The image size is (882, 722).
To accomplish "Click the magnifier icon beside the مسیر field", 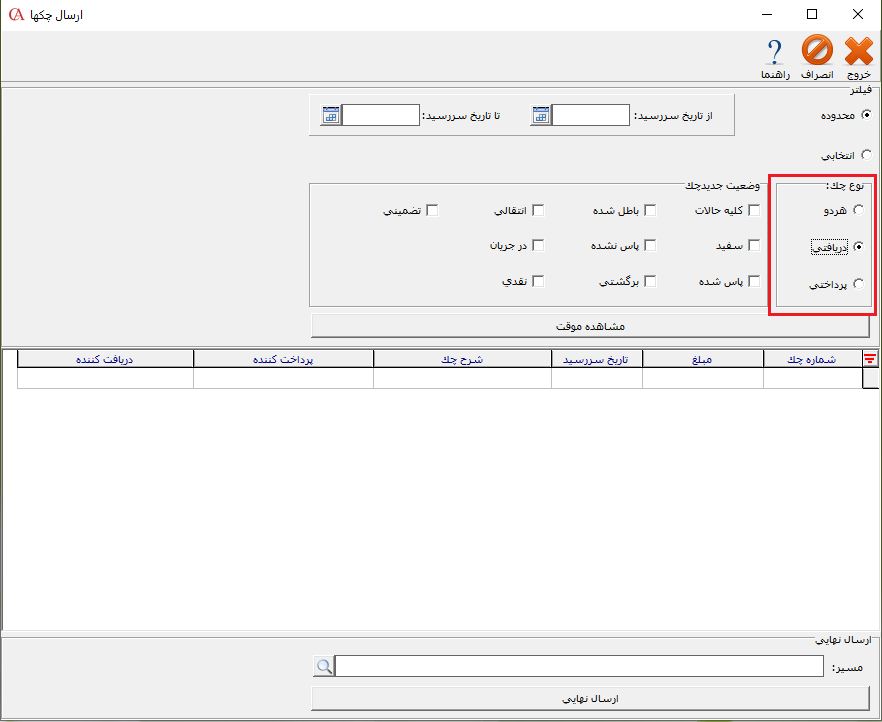I will (323, 666).
